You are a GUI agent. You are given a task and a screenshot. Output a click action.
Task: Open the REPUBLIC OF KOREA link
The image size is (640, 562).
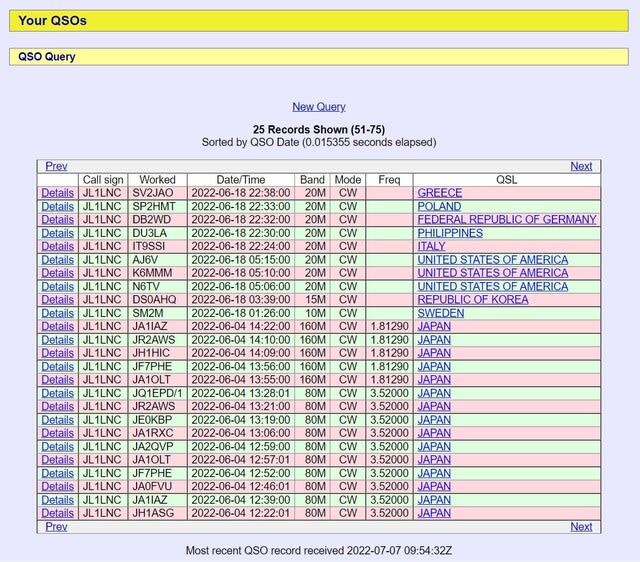(473, 299)
